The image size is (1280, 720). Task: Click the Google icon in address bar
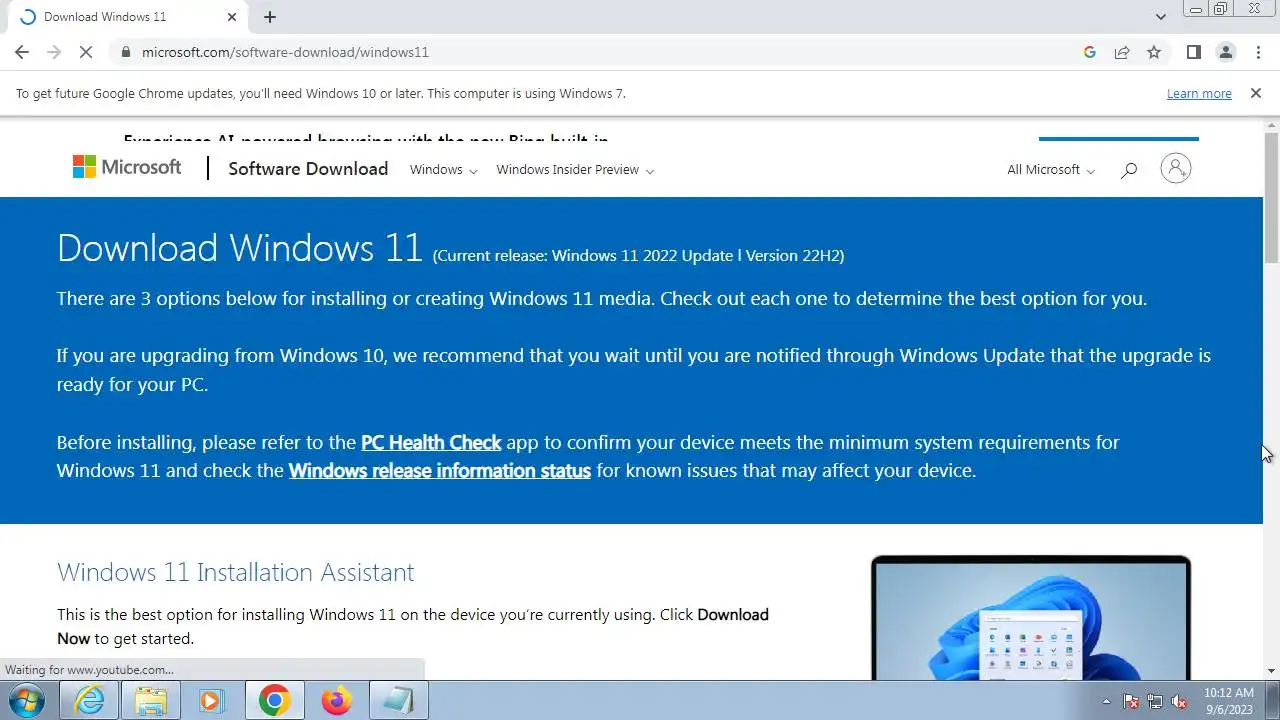click(x=1090, y=52)
